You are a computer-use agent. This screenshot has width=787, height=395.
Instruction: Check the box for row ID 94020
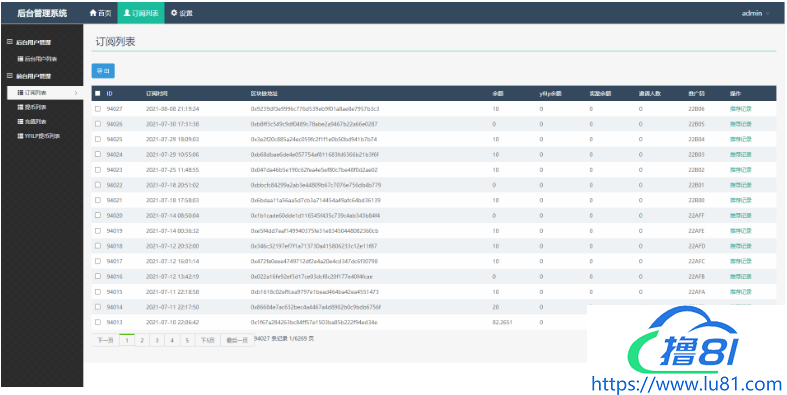click(x=98, y=216)
